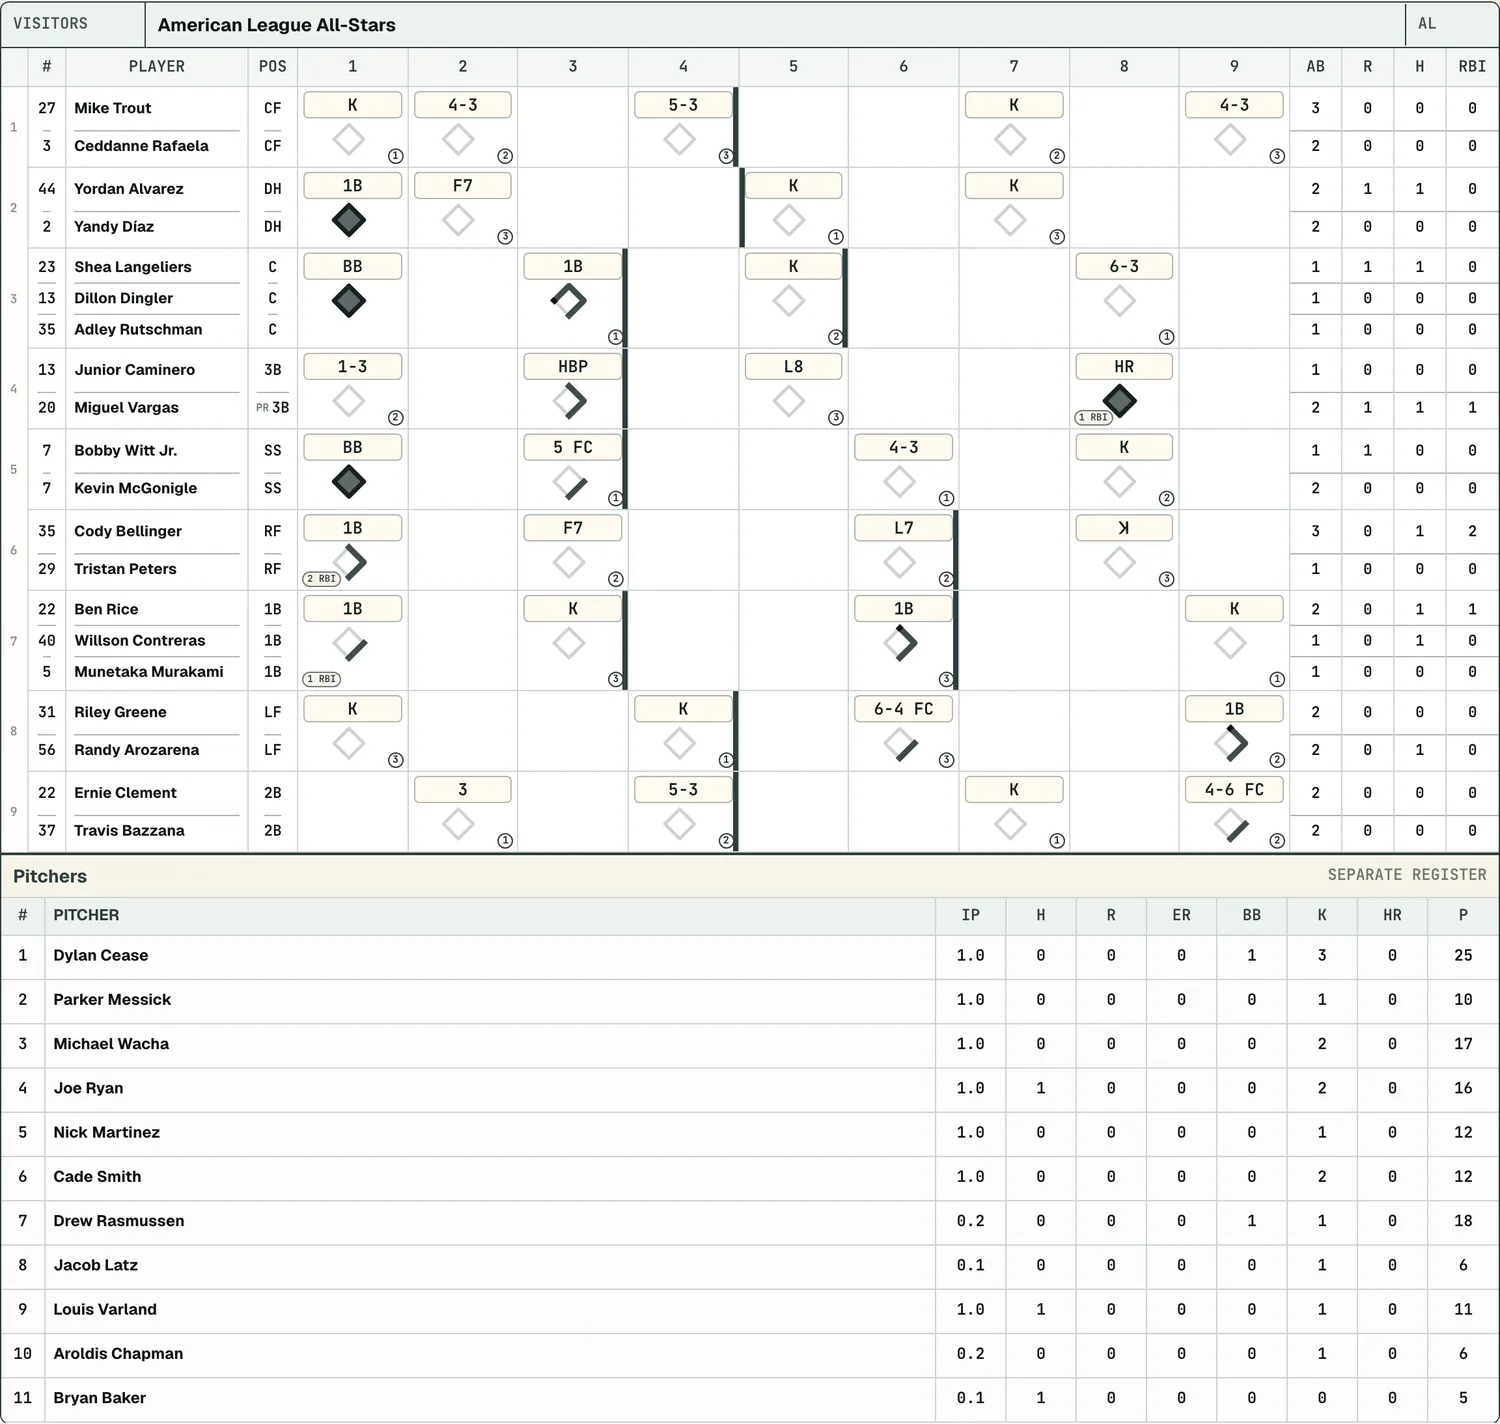1500x1424 pixels.
Task: Click Dylan Cease's pitch count 25
Action: coord(1463,956)
